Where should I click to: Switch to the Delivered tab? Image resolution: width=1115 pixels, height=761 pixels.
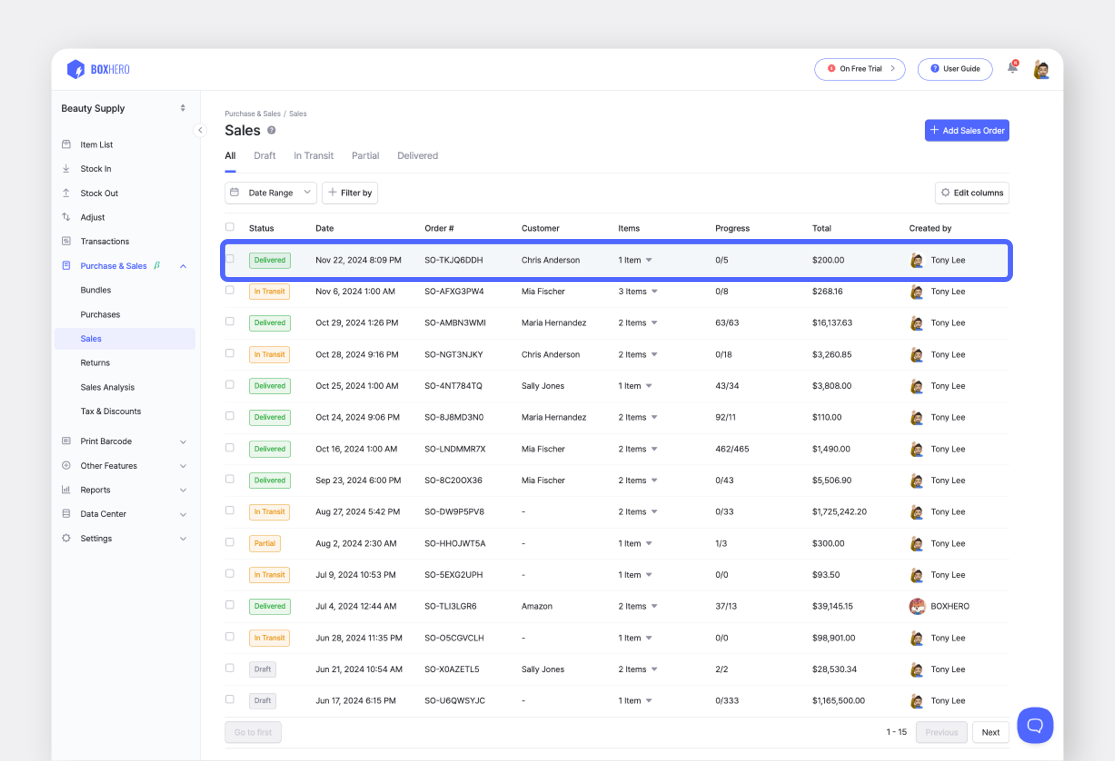tap(417, 155)
